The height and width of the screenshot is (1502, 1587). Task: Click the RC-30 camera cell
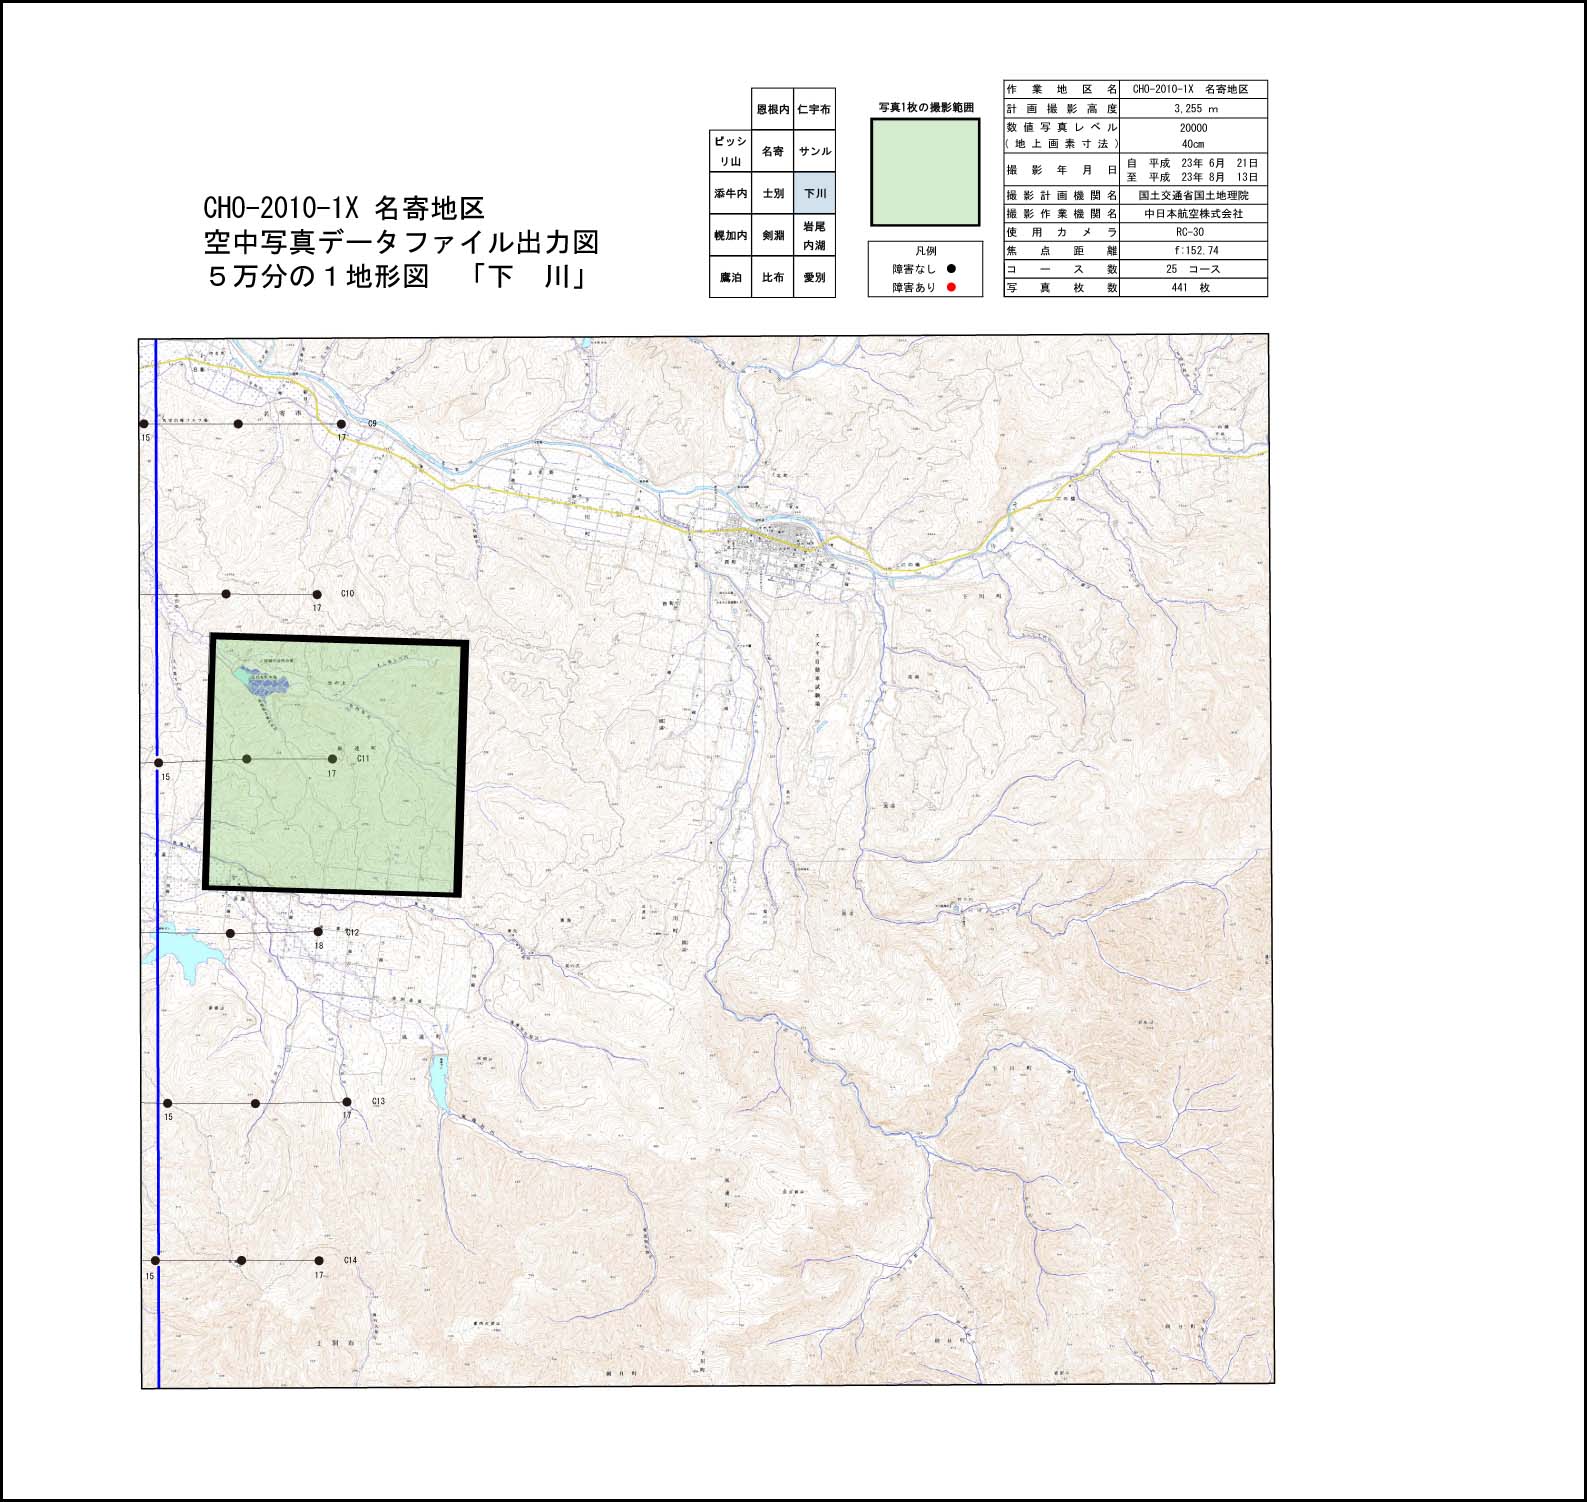tap(1193, 232)
